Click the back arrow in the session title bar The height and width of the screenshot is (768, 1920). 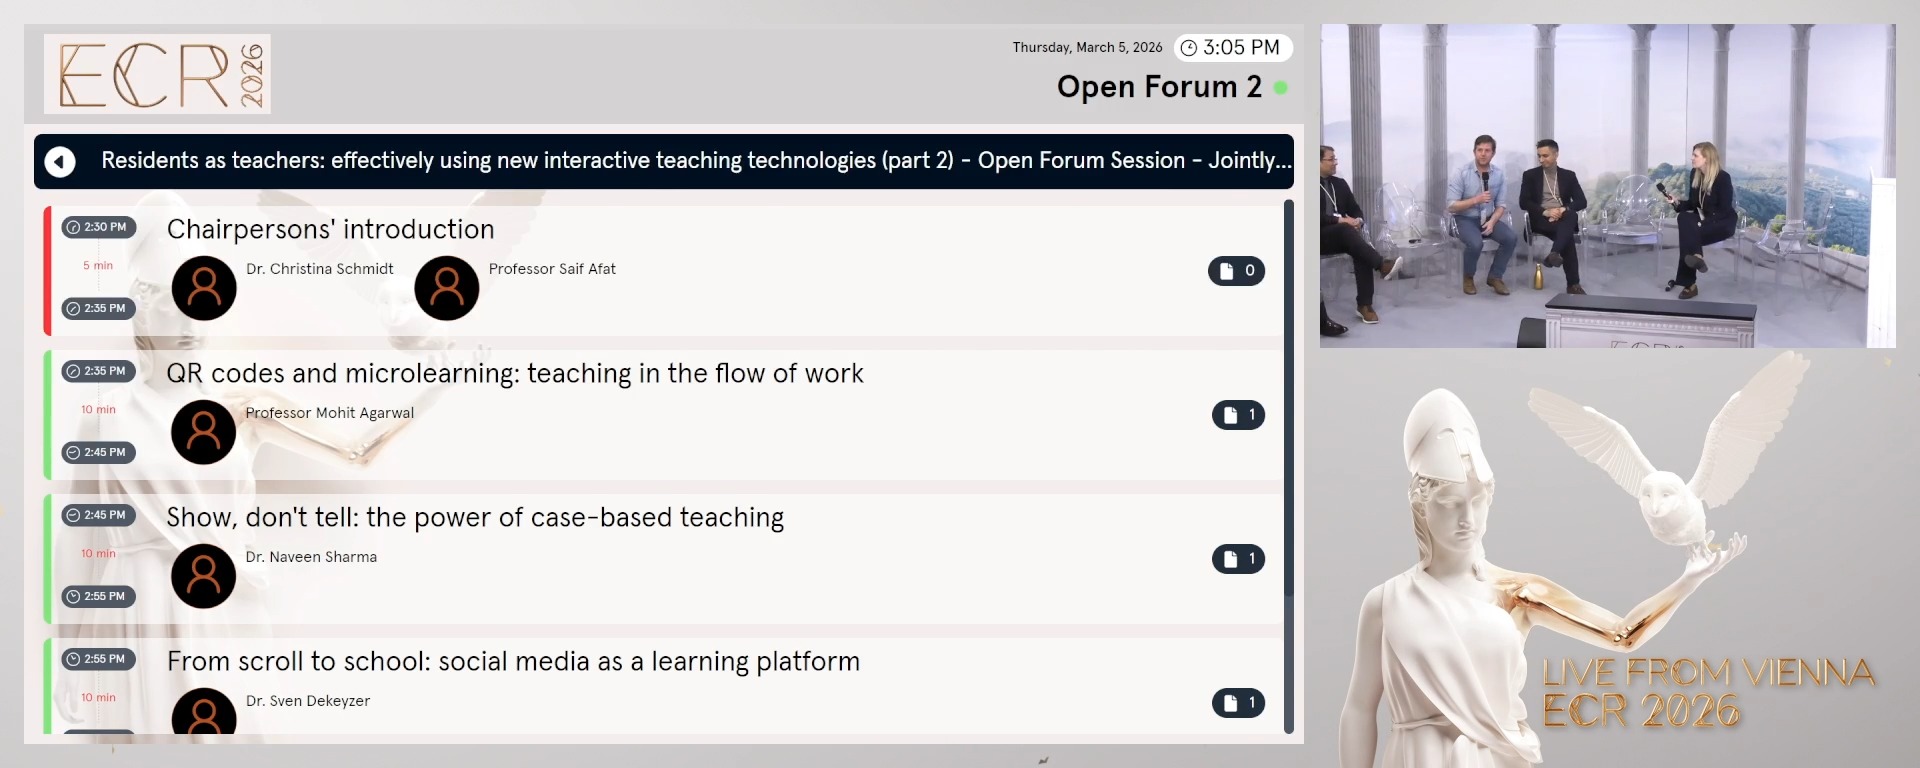60,162
